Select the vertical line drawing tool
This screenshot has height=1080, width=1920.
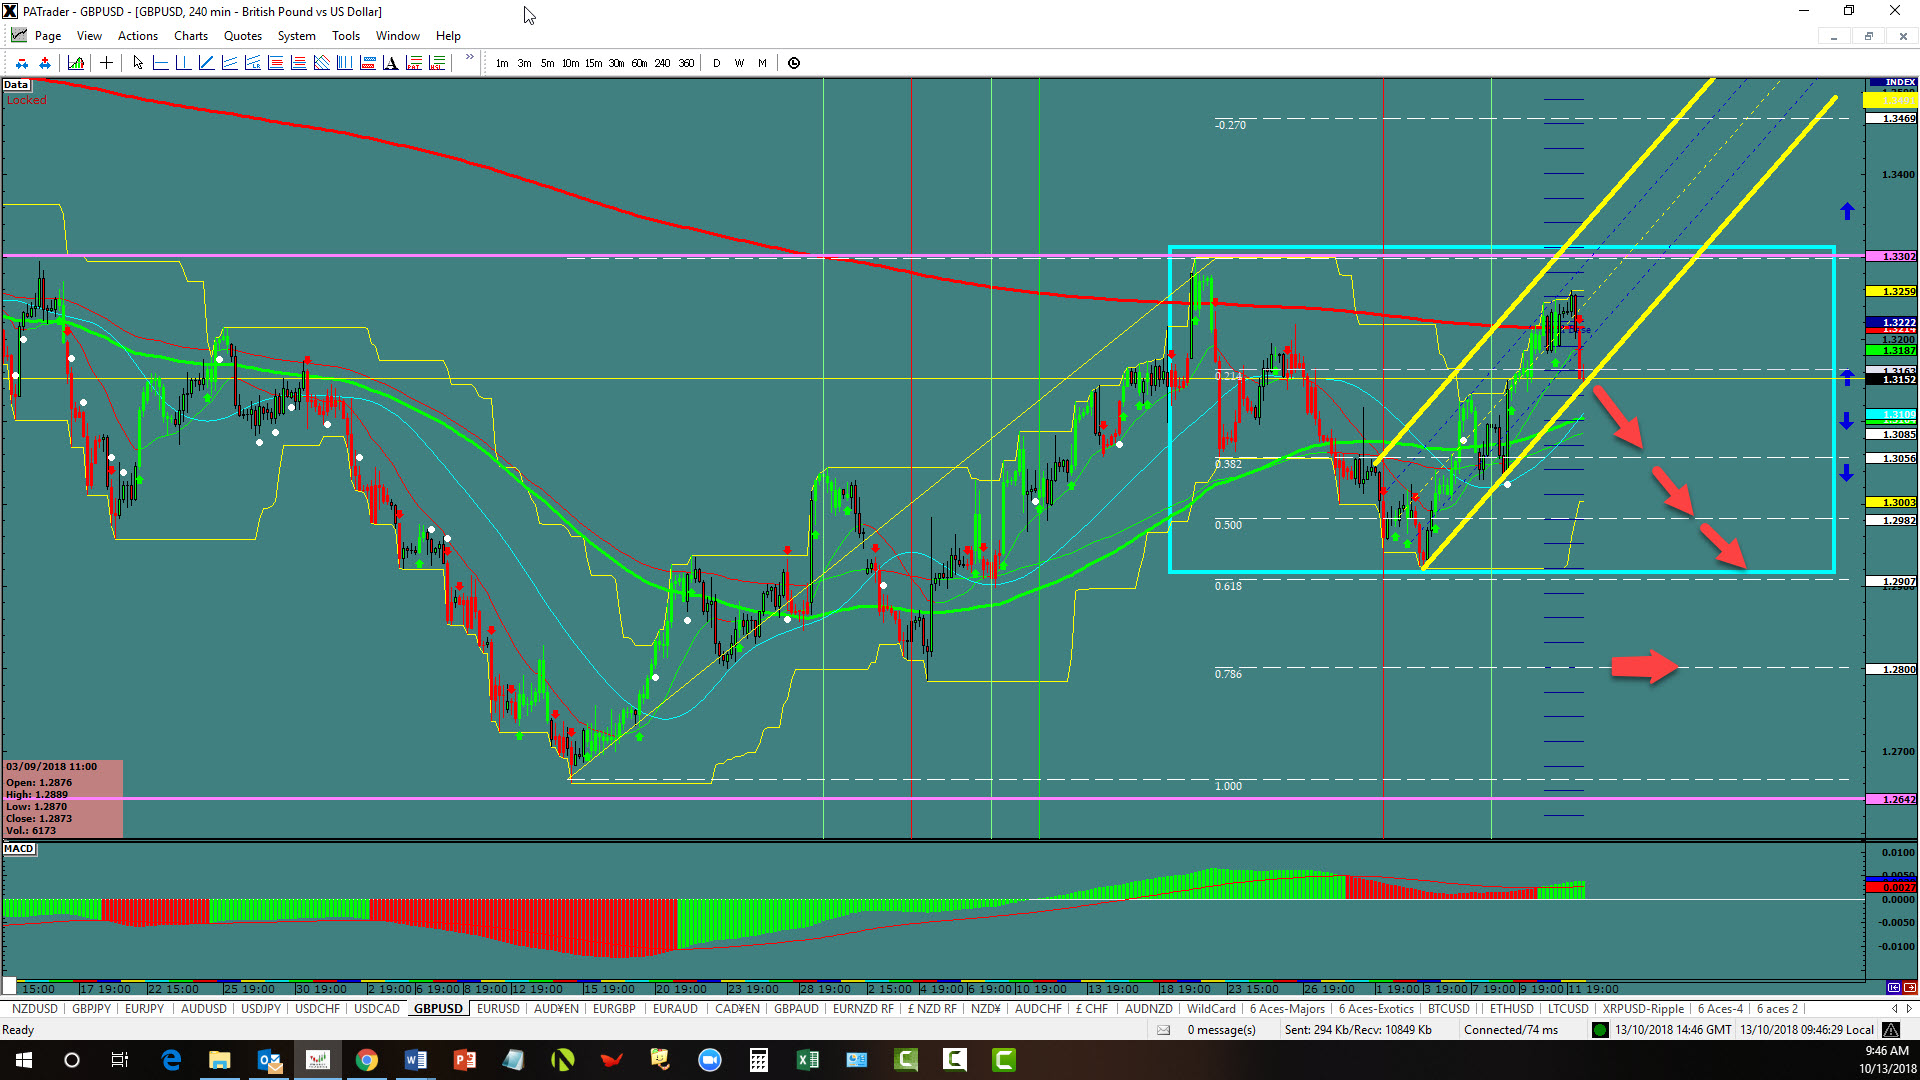(x=183, y=63)
